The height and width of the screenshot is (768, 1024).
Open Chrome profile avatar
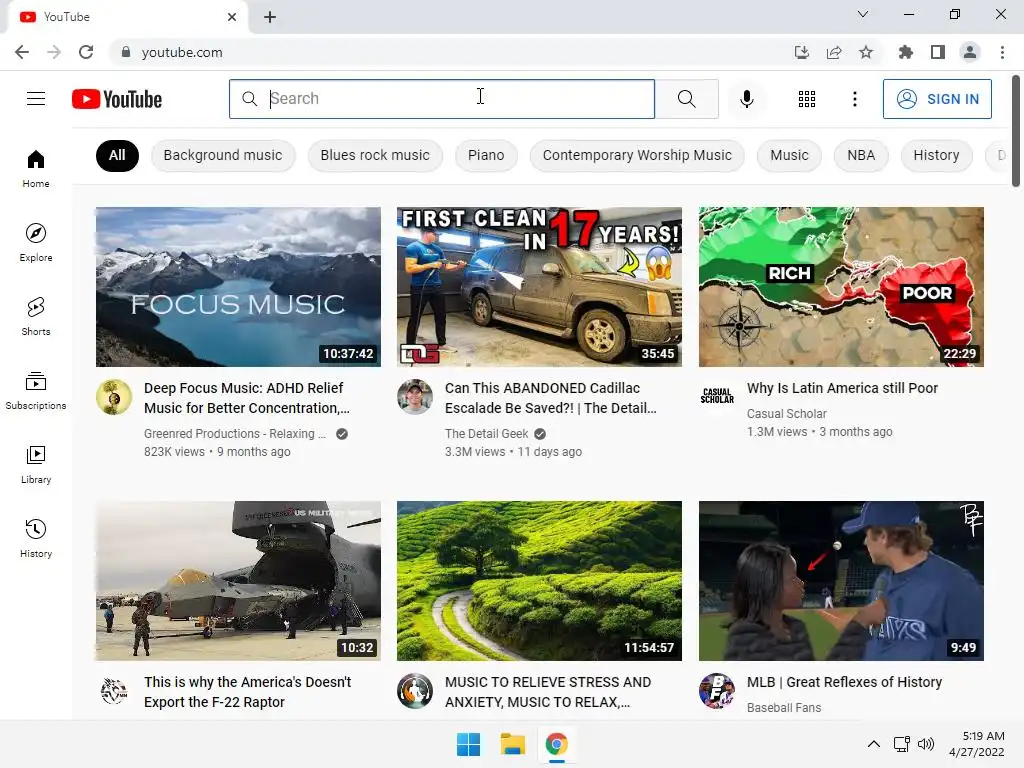tap(970, 52)
